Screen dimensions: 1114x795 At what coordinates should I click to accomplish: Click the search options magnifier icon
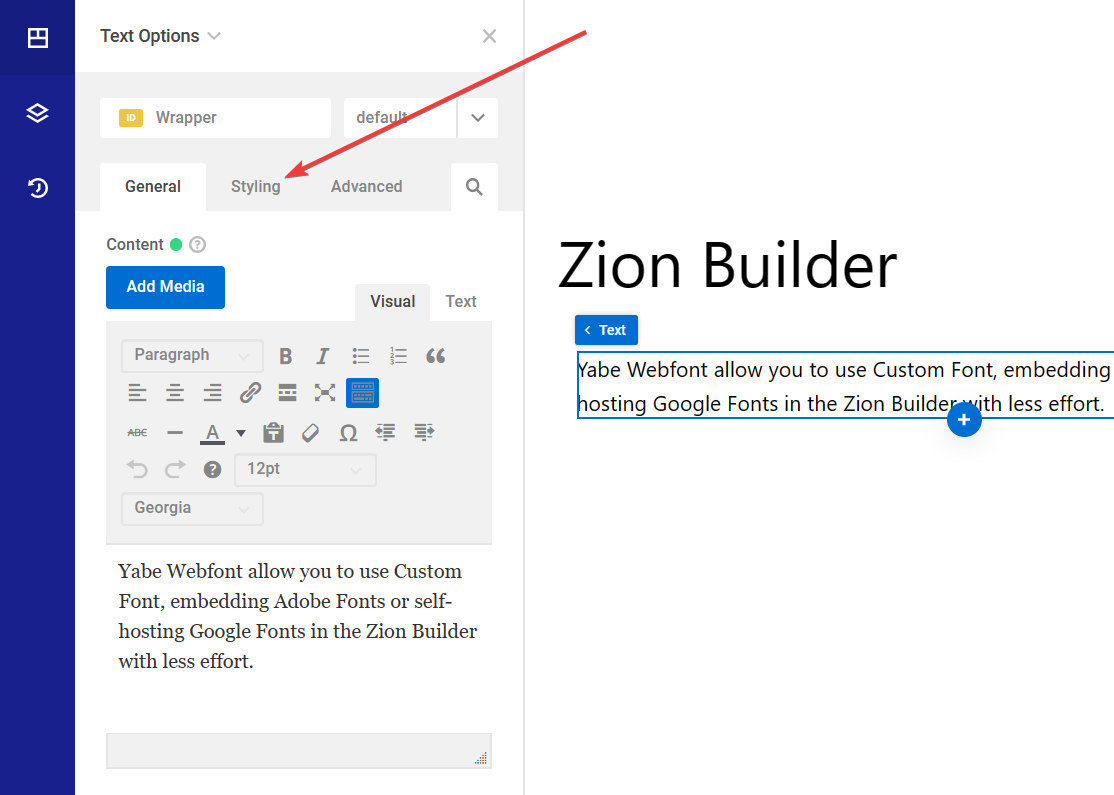pos(474,187)
